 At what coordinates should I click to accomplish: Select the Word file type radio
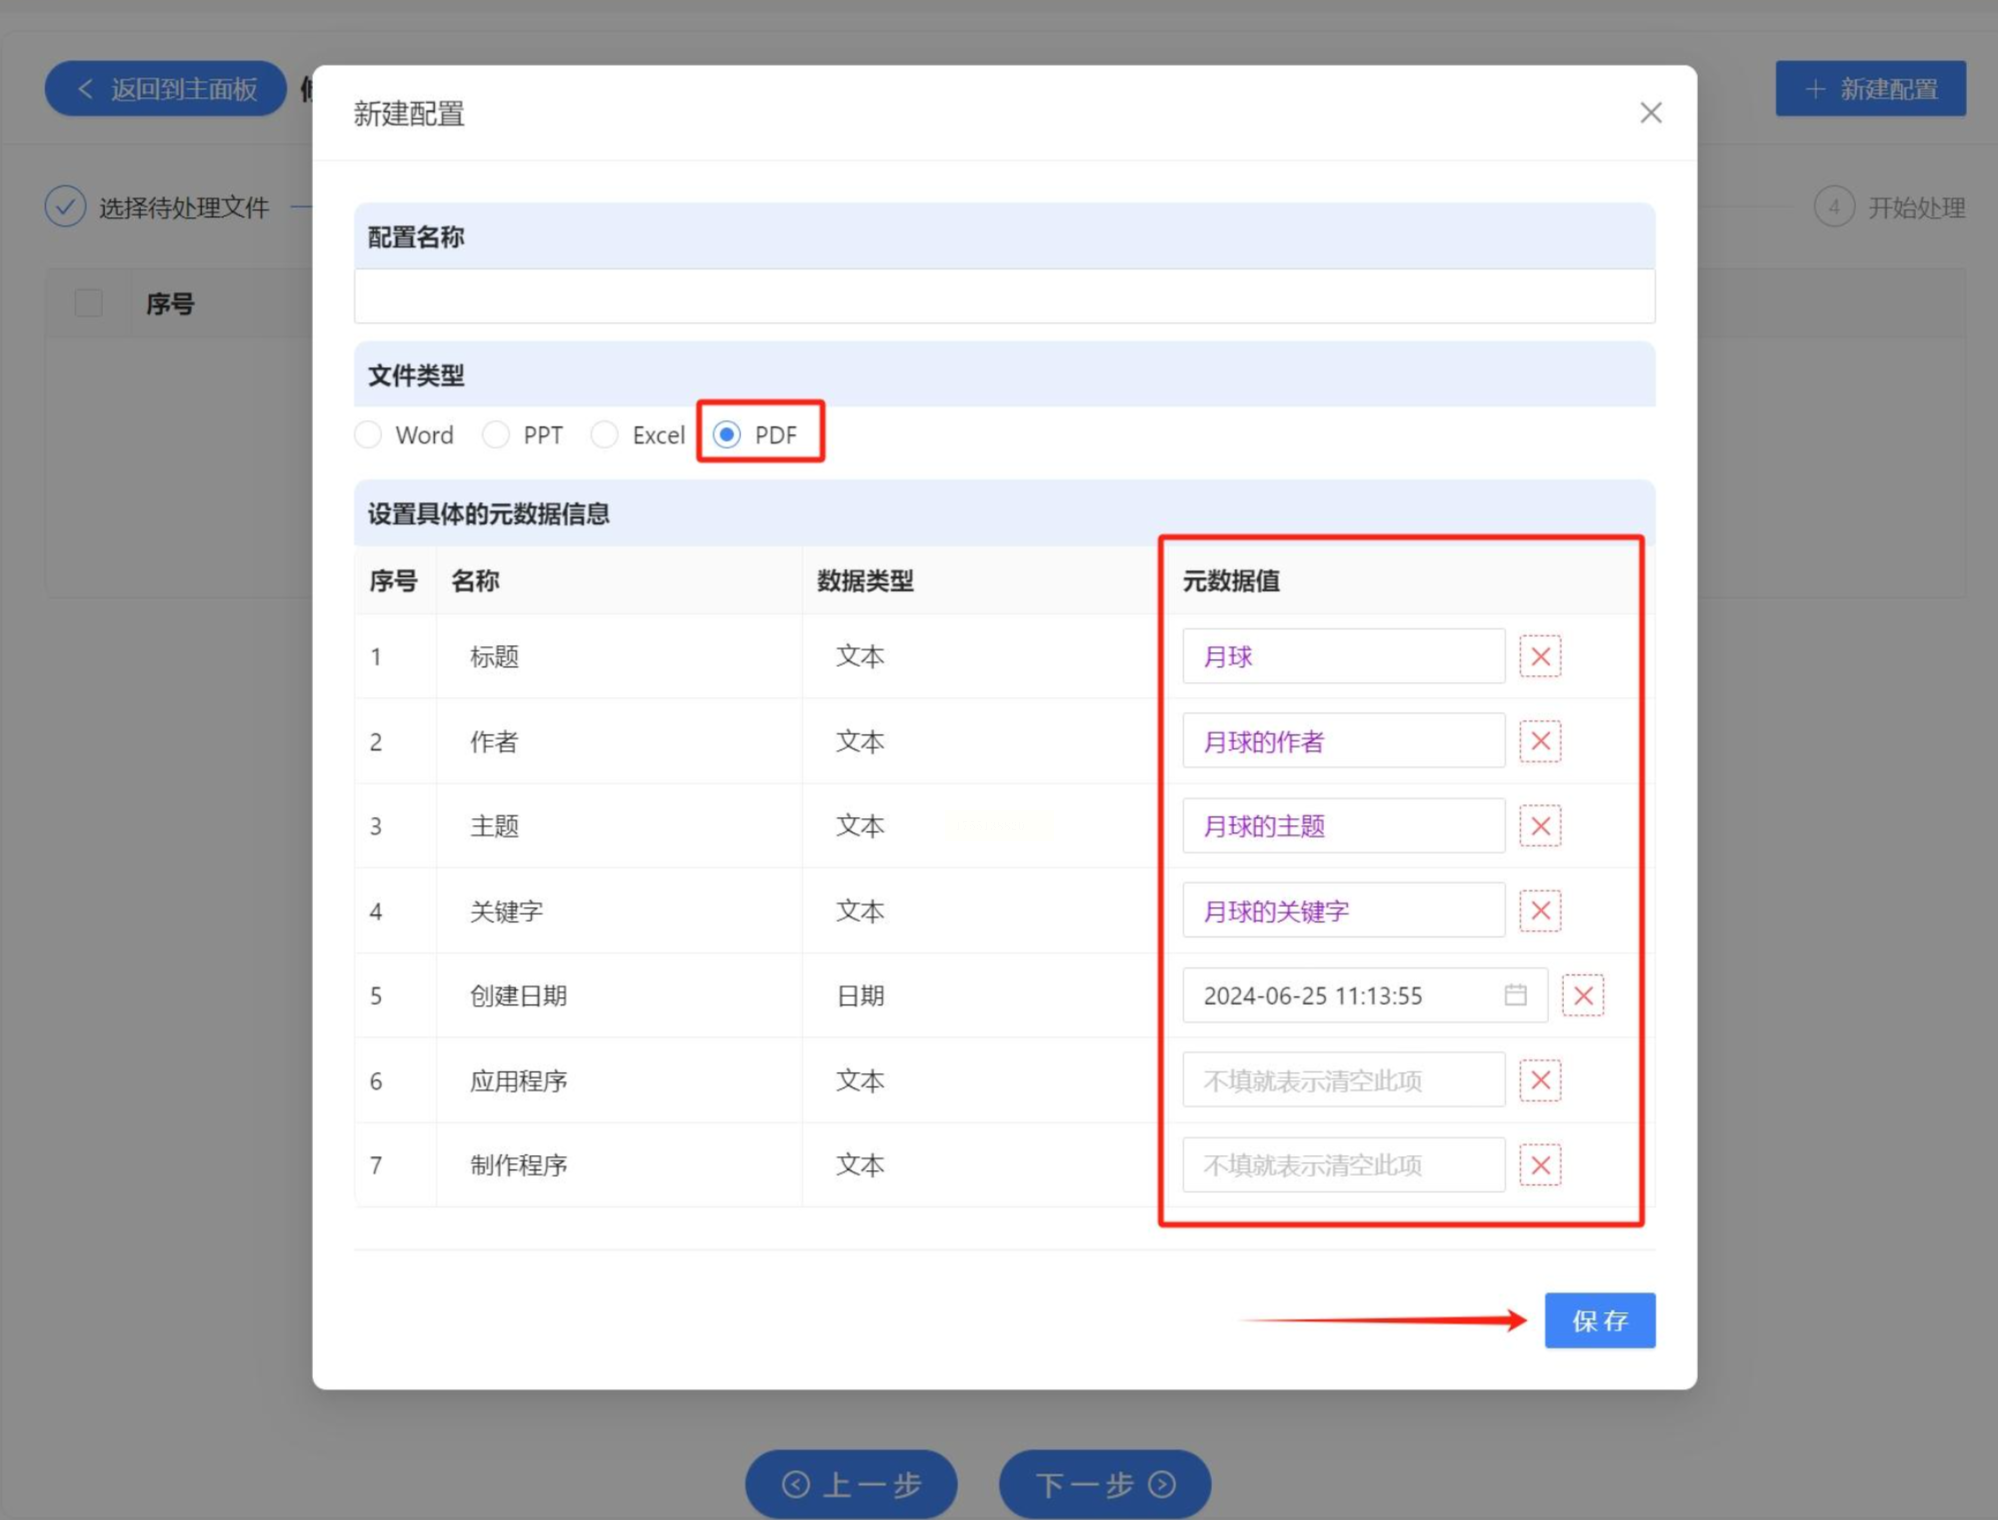[369, 435]
